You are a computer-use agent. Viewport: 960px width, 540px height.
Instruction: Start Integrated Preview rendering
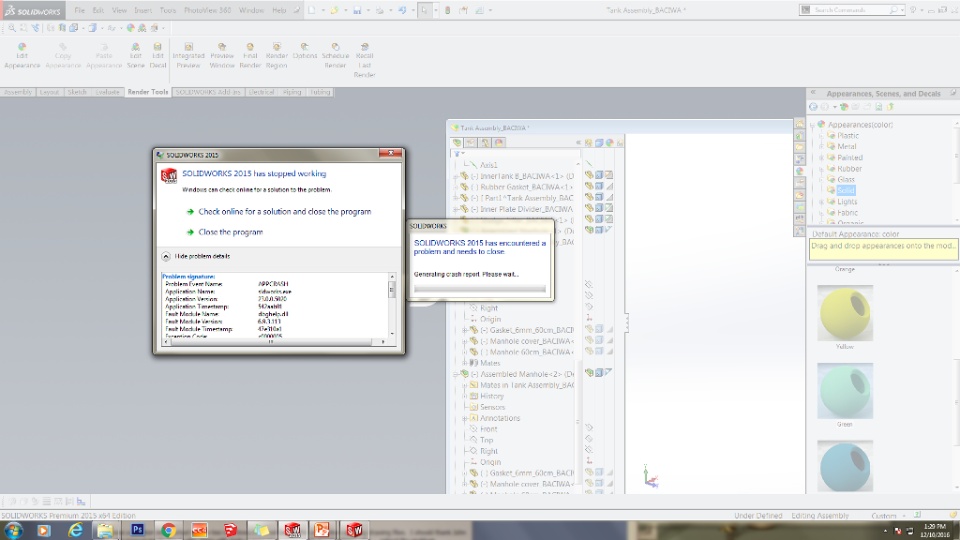(x=189, y=56)
